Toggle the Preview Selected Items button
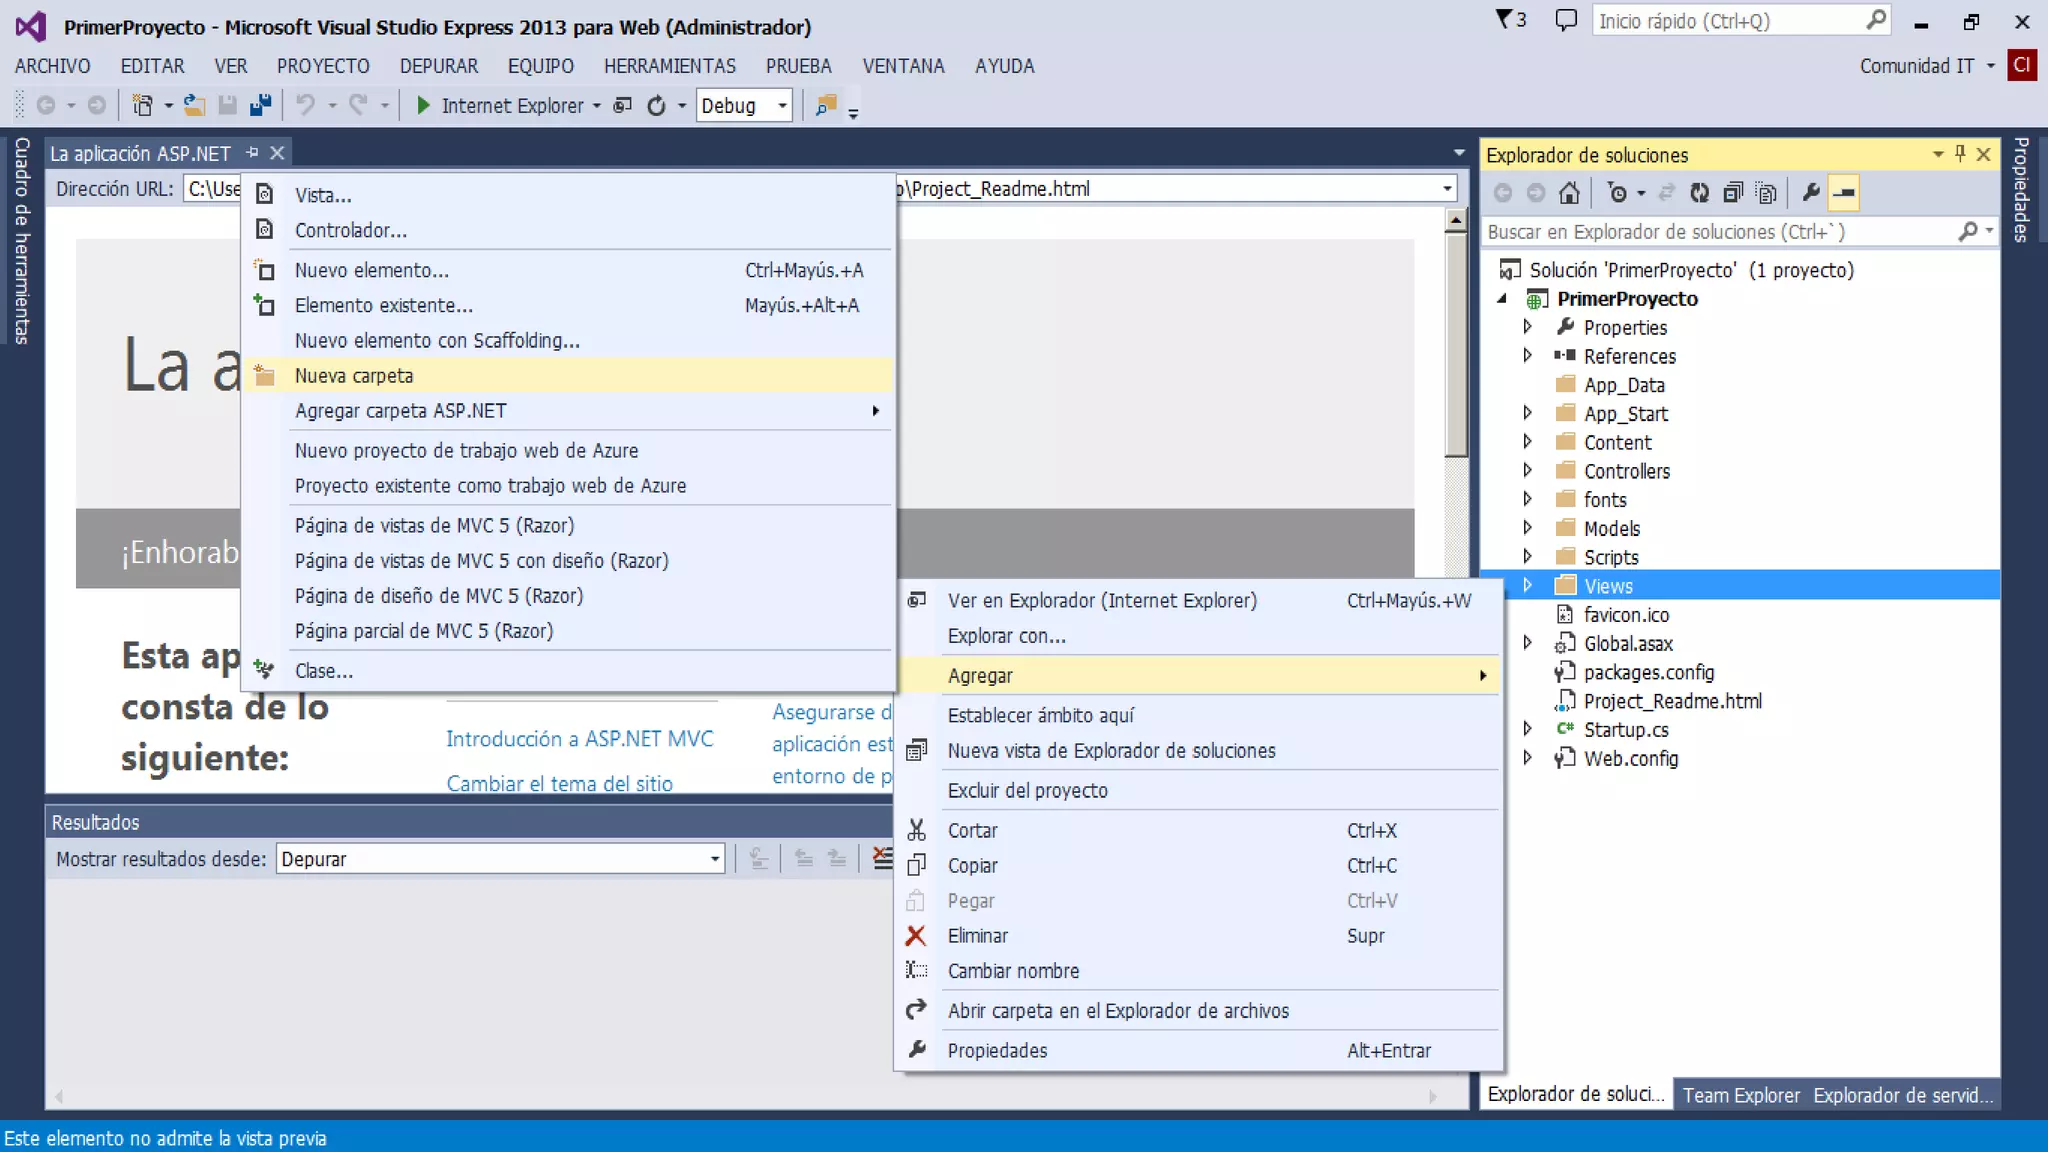This screenshot has width=2048, height=1152. pyautogui.click(x=1844, y=193)
